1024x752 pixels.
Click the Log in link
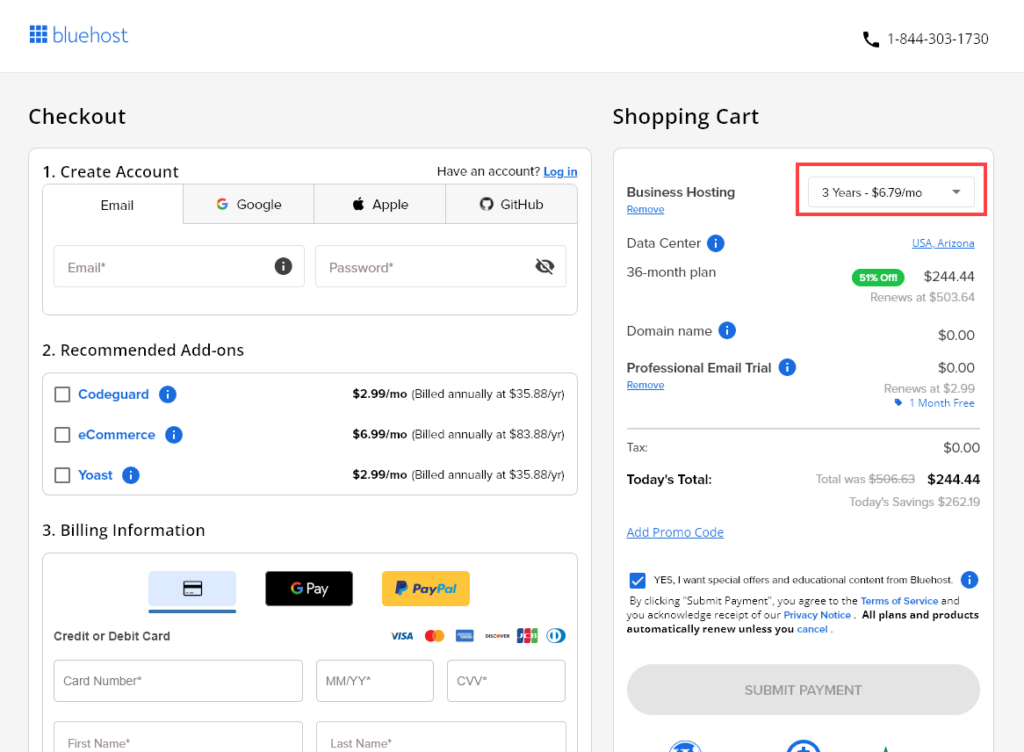click(x=560, y=171)
